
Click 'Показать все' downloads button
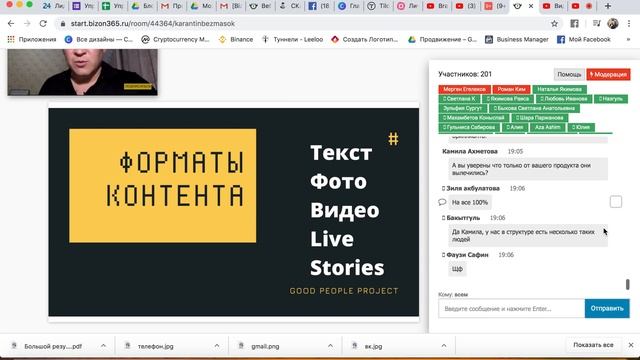coord(593,345)
